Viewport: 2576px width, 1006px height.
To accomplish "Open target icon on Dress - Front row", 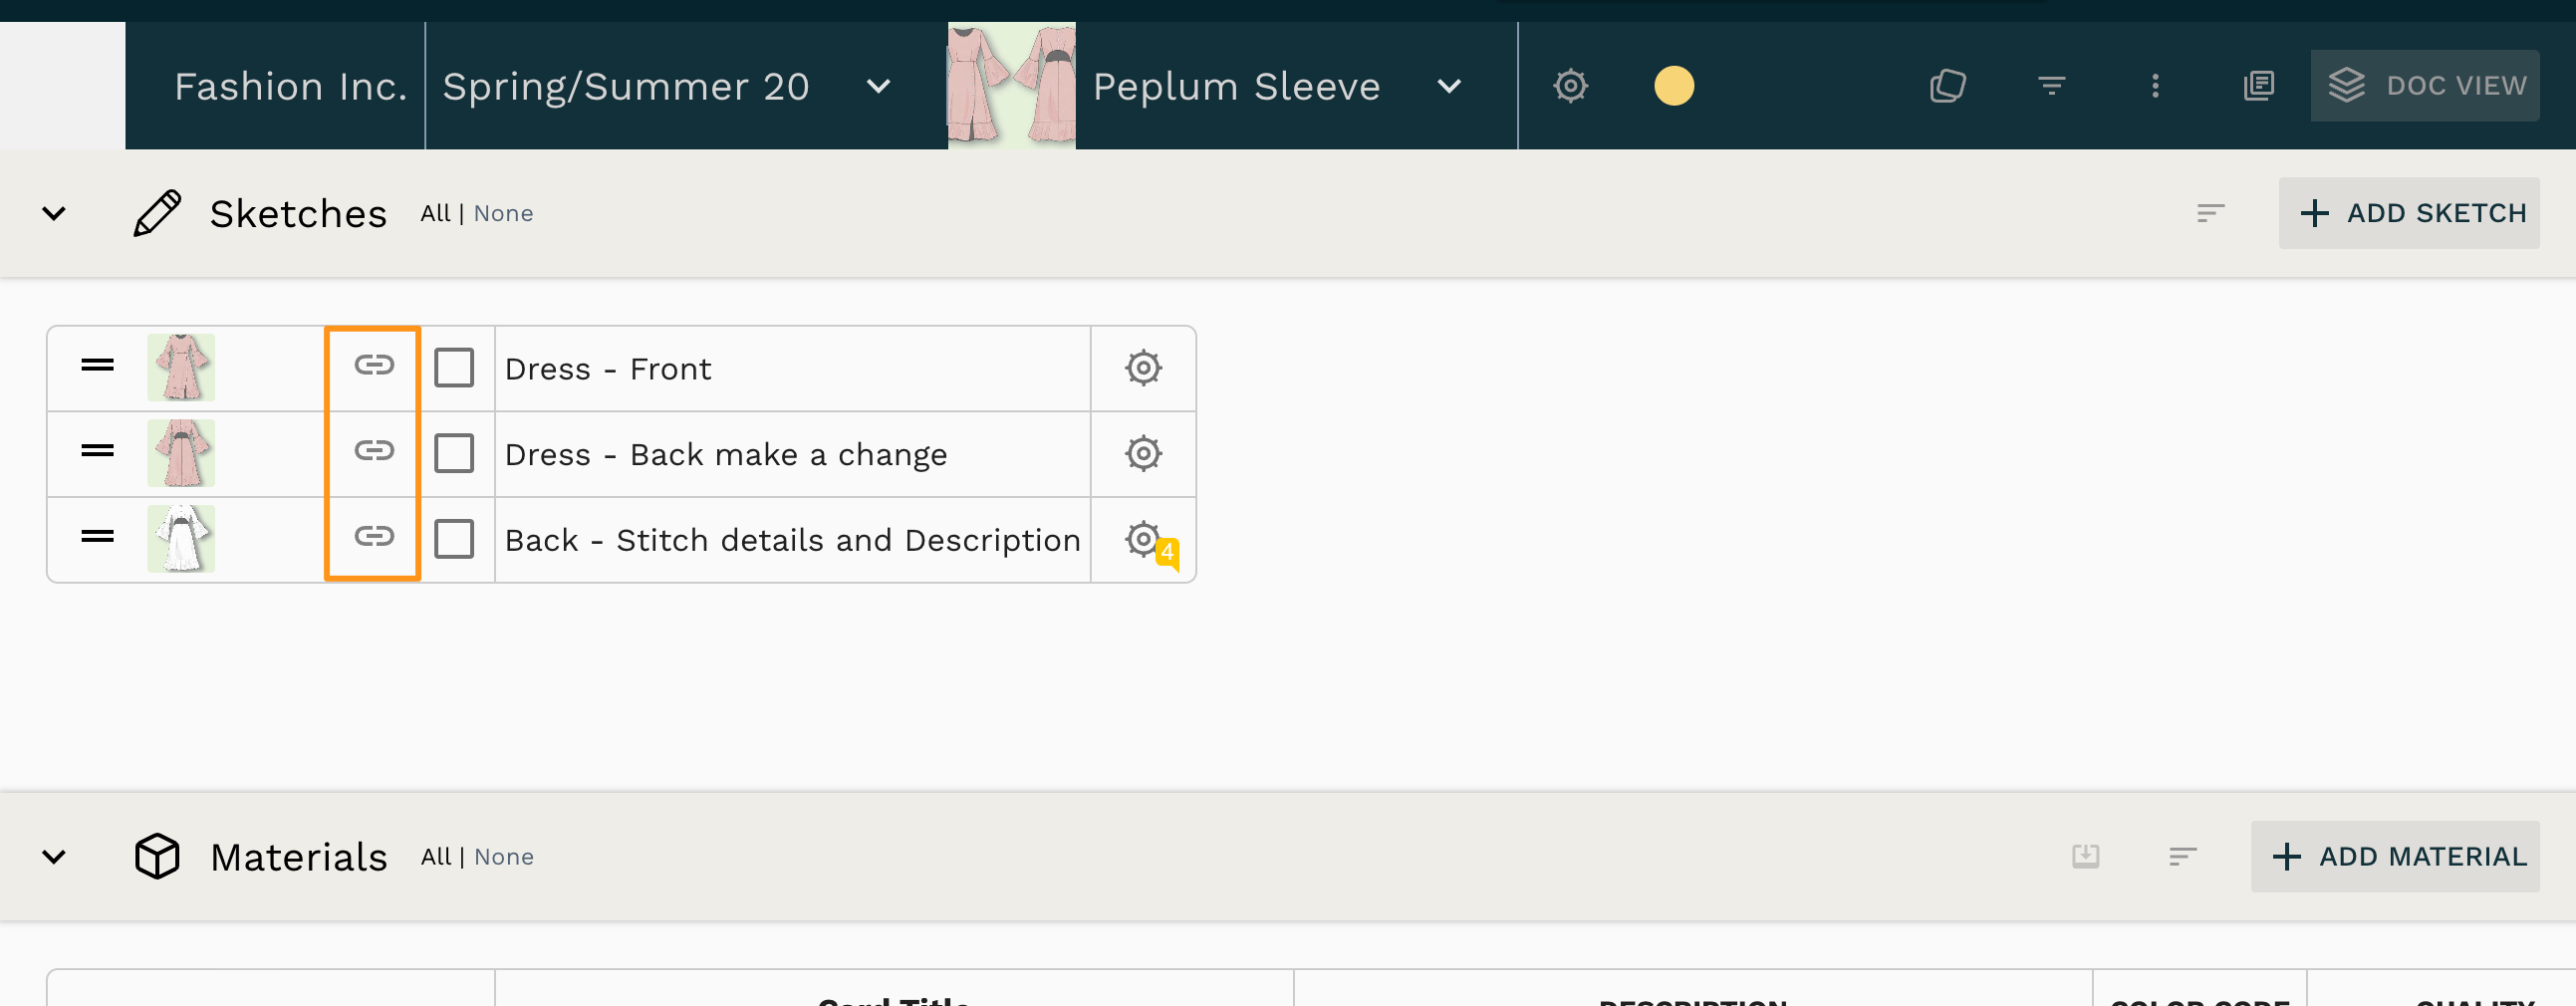I will (x=1143, y=368).
